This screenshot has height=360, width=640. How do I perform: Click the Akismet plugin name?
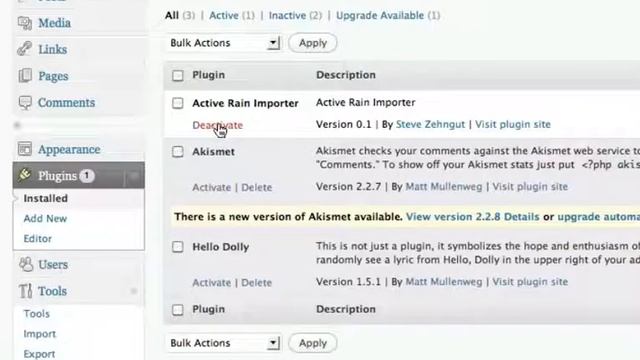click(x=213, y=152)
